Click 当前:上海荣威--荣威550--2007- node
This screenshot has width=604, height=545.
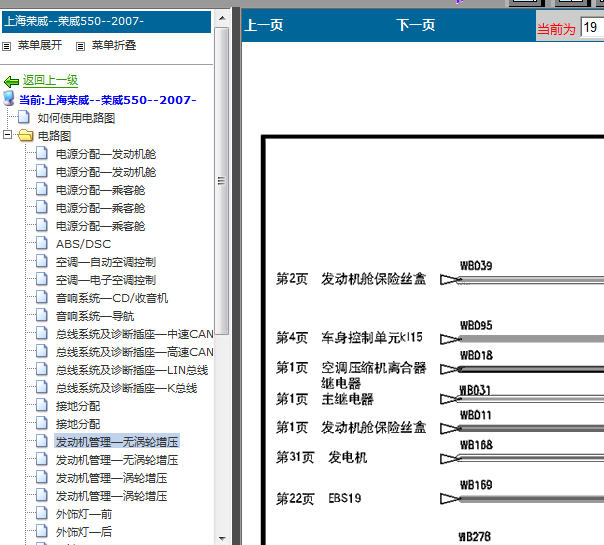coord(107,100)
